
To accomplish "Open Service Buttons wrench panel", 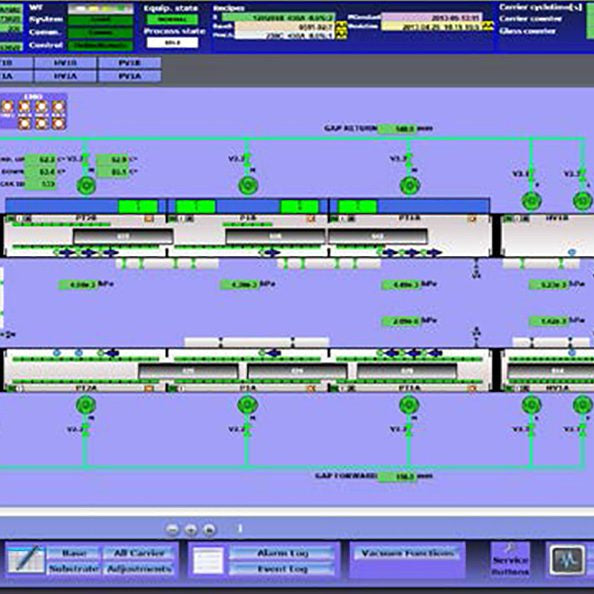I will point(510,560).
